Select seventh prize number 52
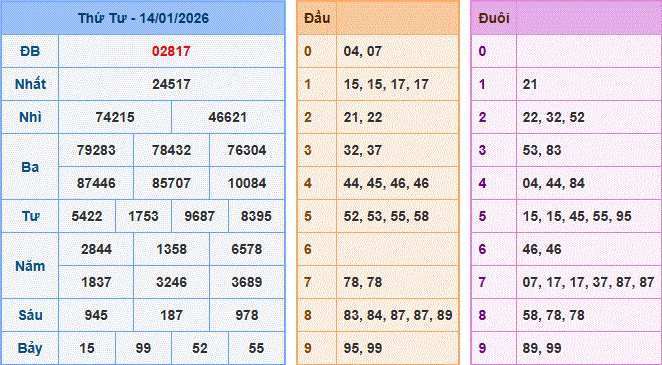The height and width of the screenshot is (365, 662). tap(200, 349)
